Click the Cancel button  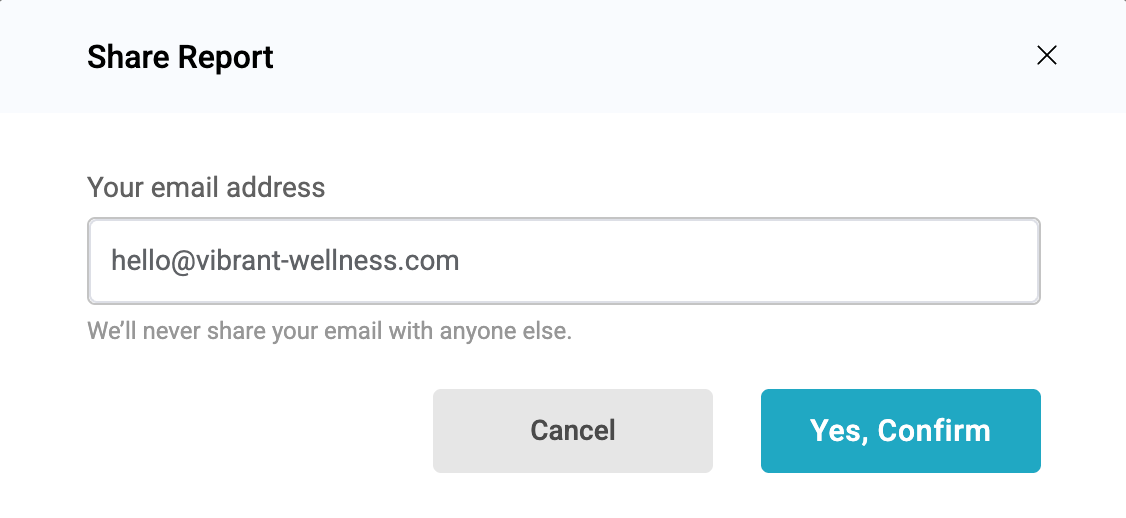coord(572,431)
